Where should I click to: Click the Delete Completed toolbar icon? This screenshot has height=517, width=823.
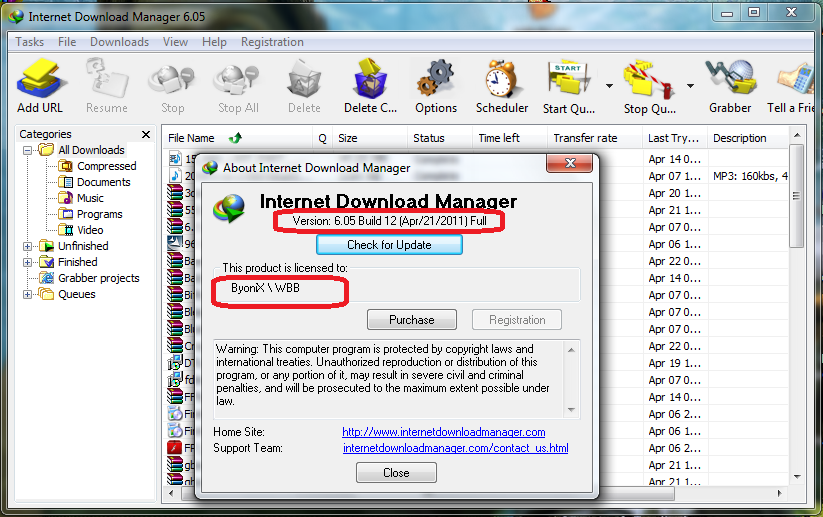point(371,86)
